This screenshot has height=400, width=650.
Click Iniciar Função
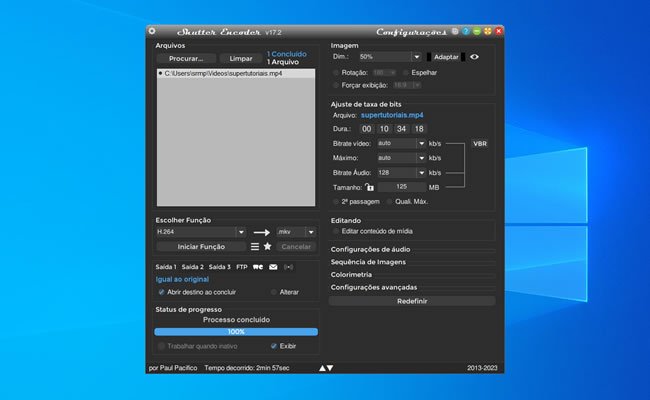[x=201, y=247]
